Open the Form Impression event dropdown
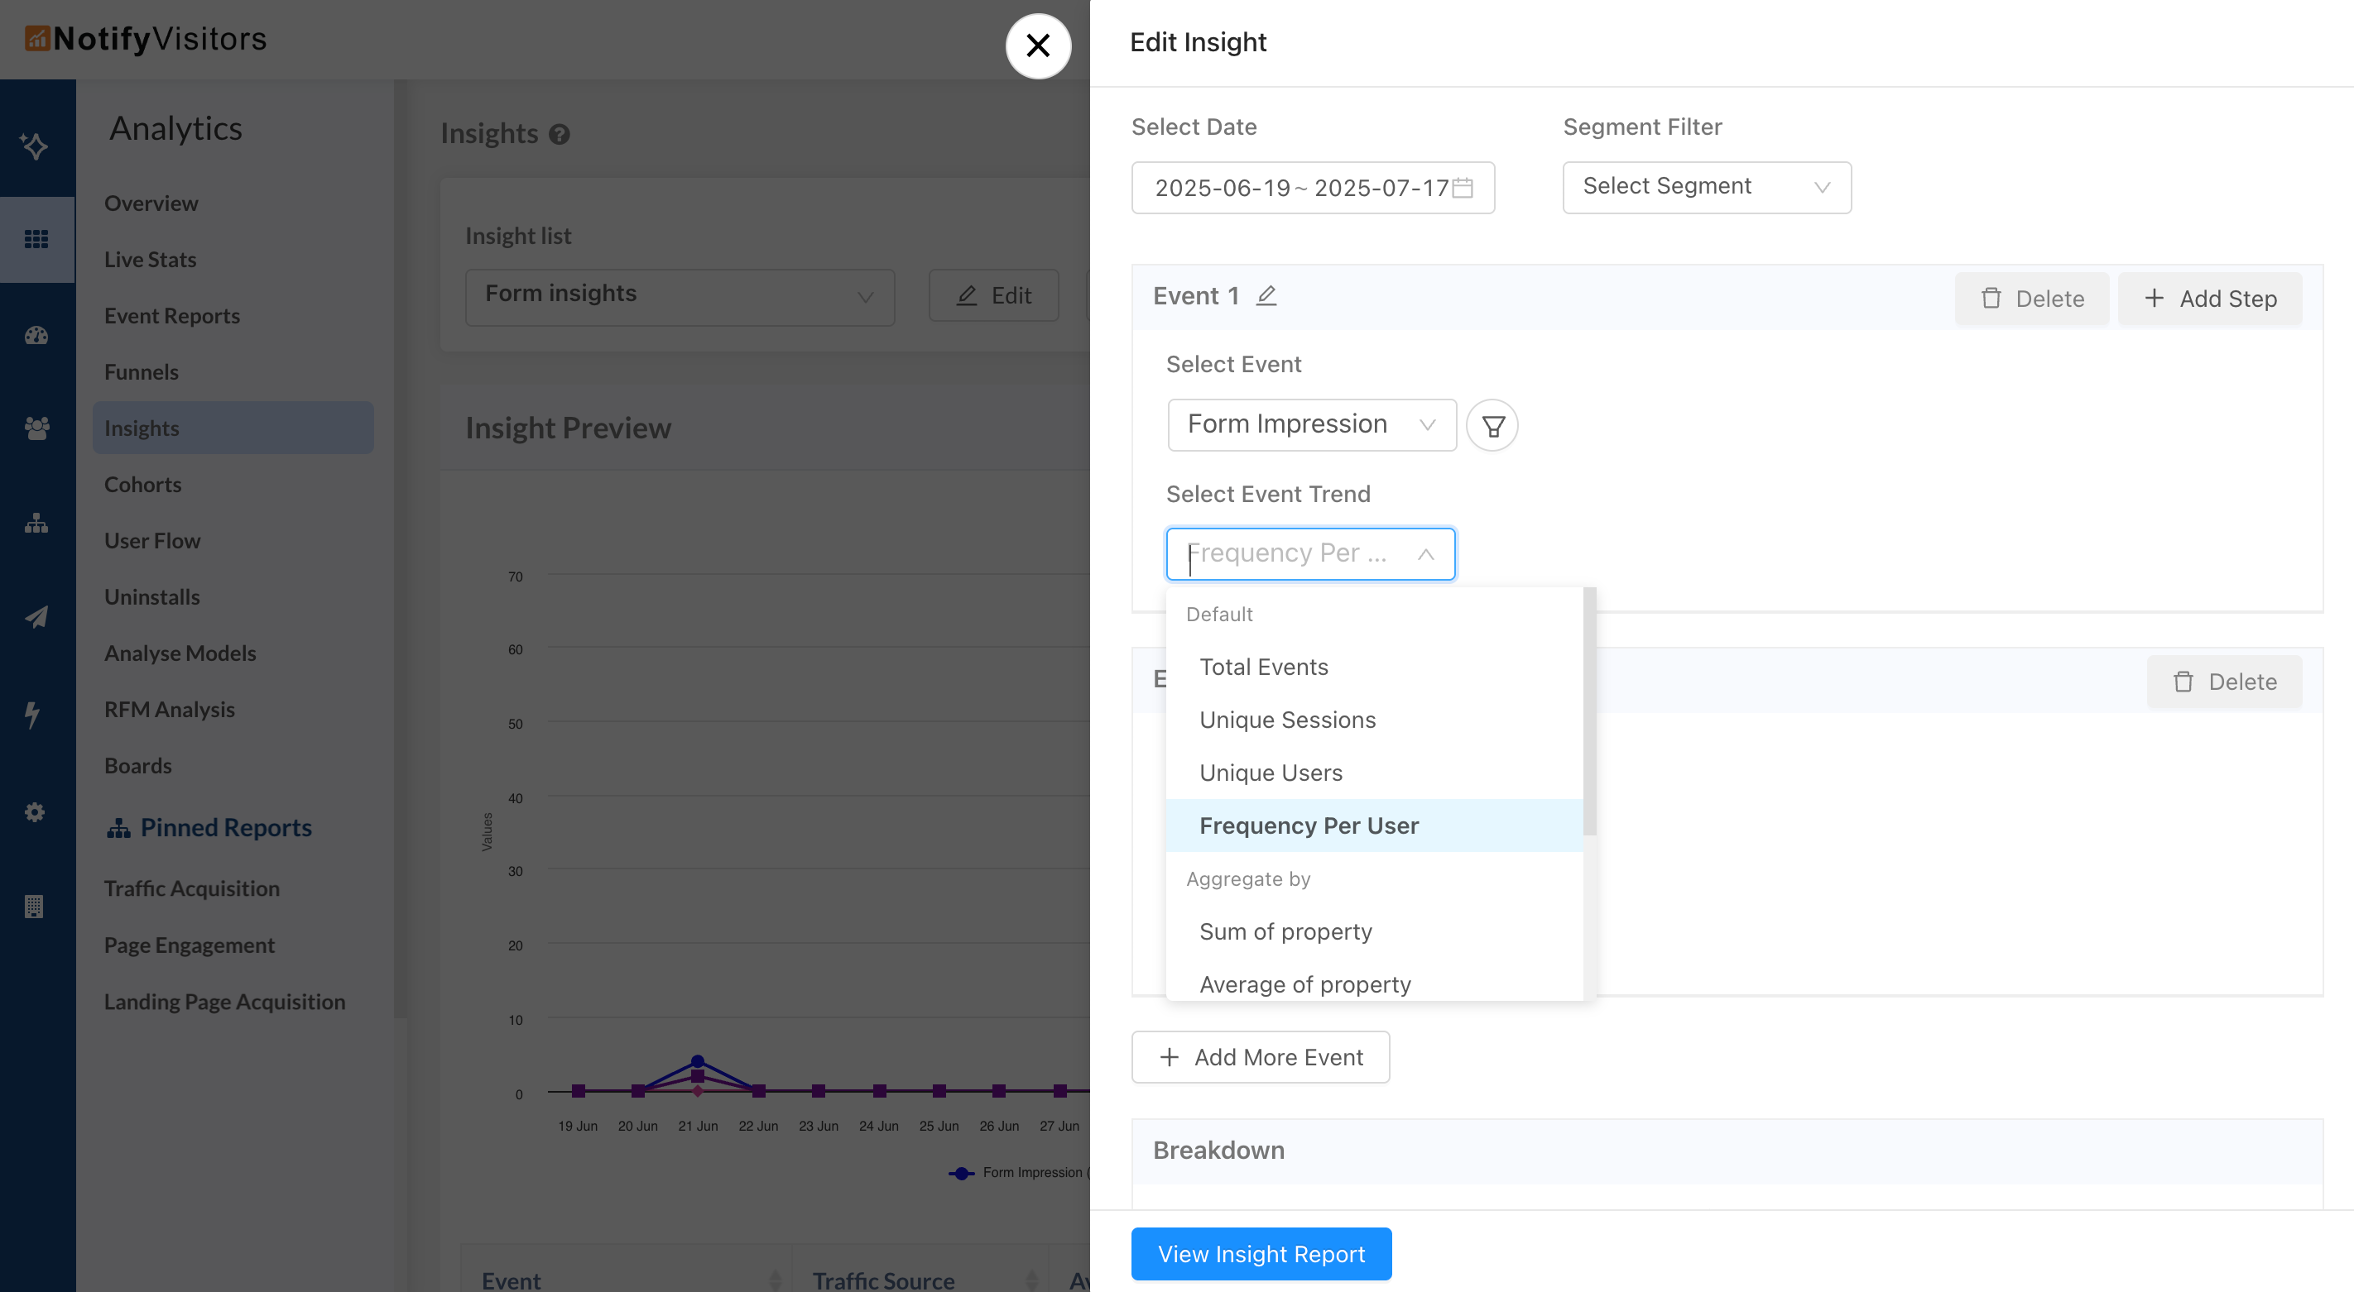Screen dimensions: 2354x1292 coord(1311,425)
